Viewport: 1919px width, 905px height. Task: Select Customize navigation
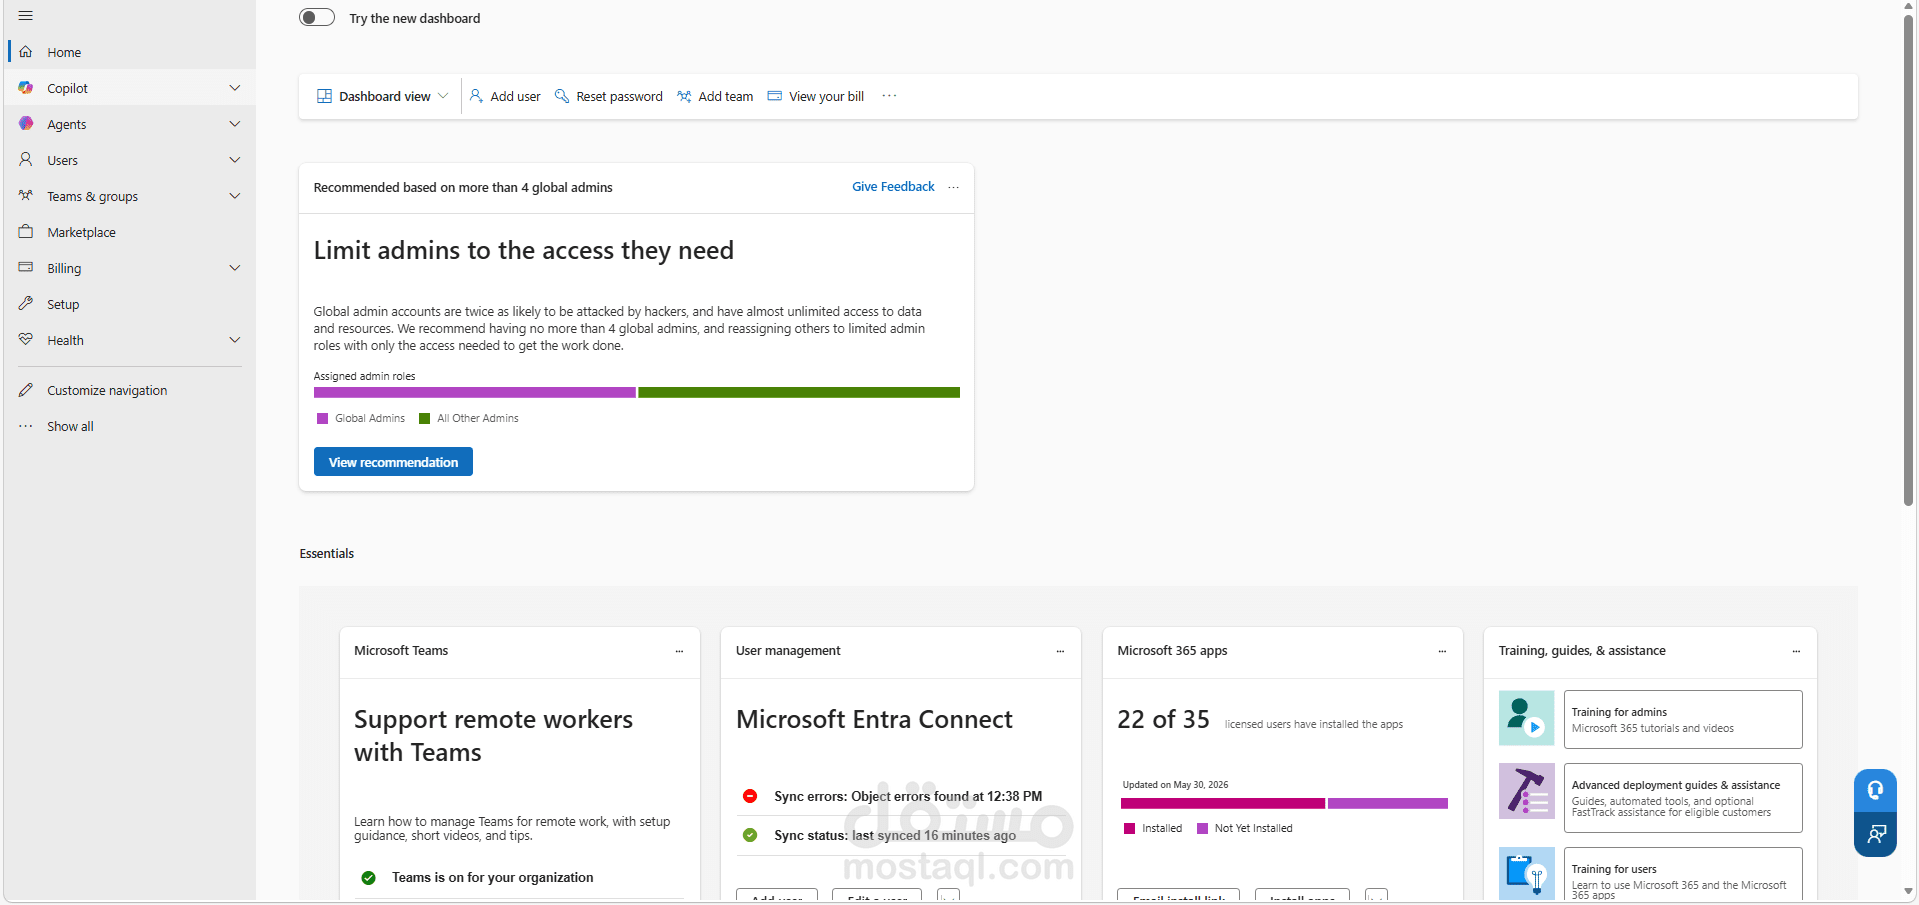click(130, 390)
